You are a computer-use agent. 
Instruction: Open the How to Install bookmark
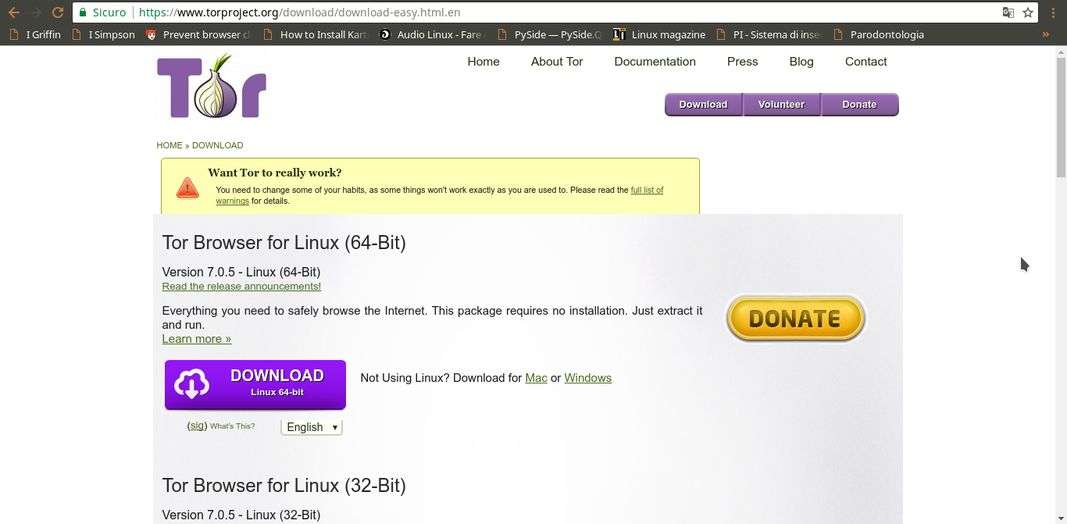coord(316,34)
